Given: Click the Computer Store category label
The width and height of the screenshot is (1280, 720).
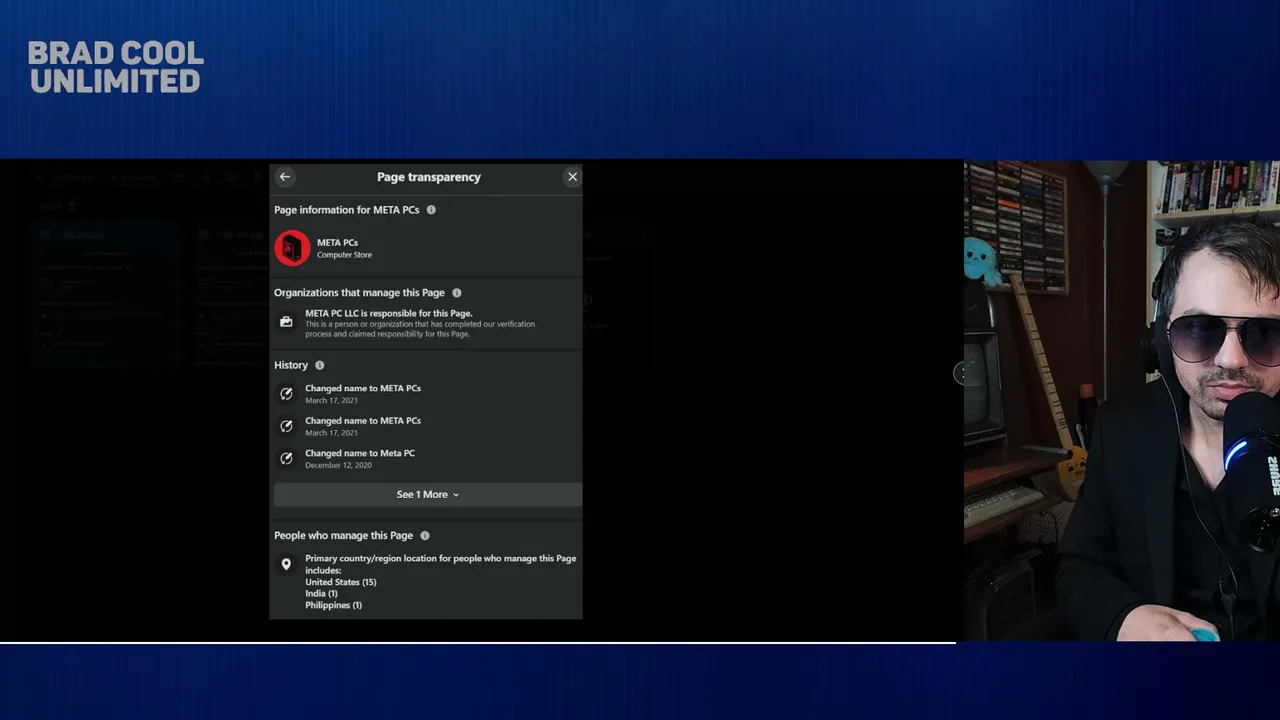Looking at the screenshot, I should (344, 255).
